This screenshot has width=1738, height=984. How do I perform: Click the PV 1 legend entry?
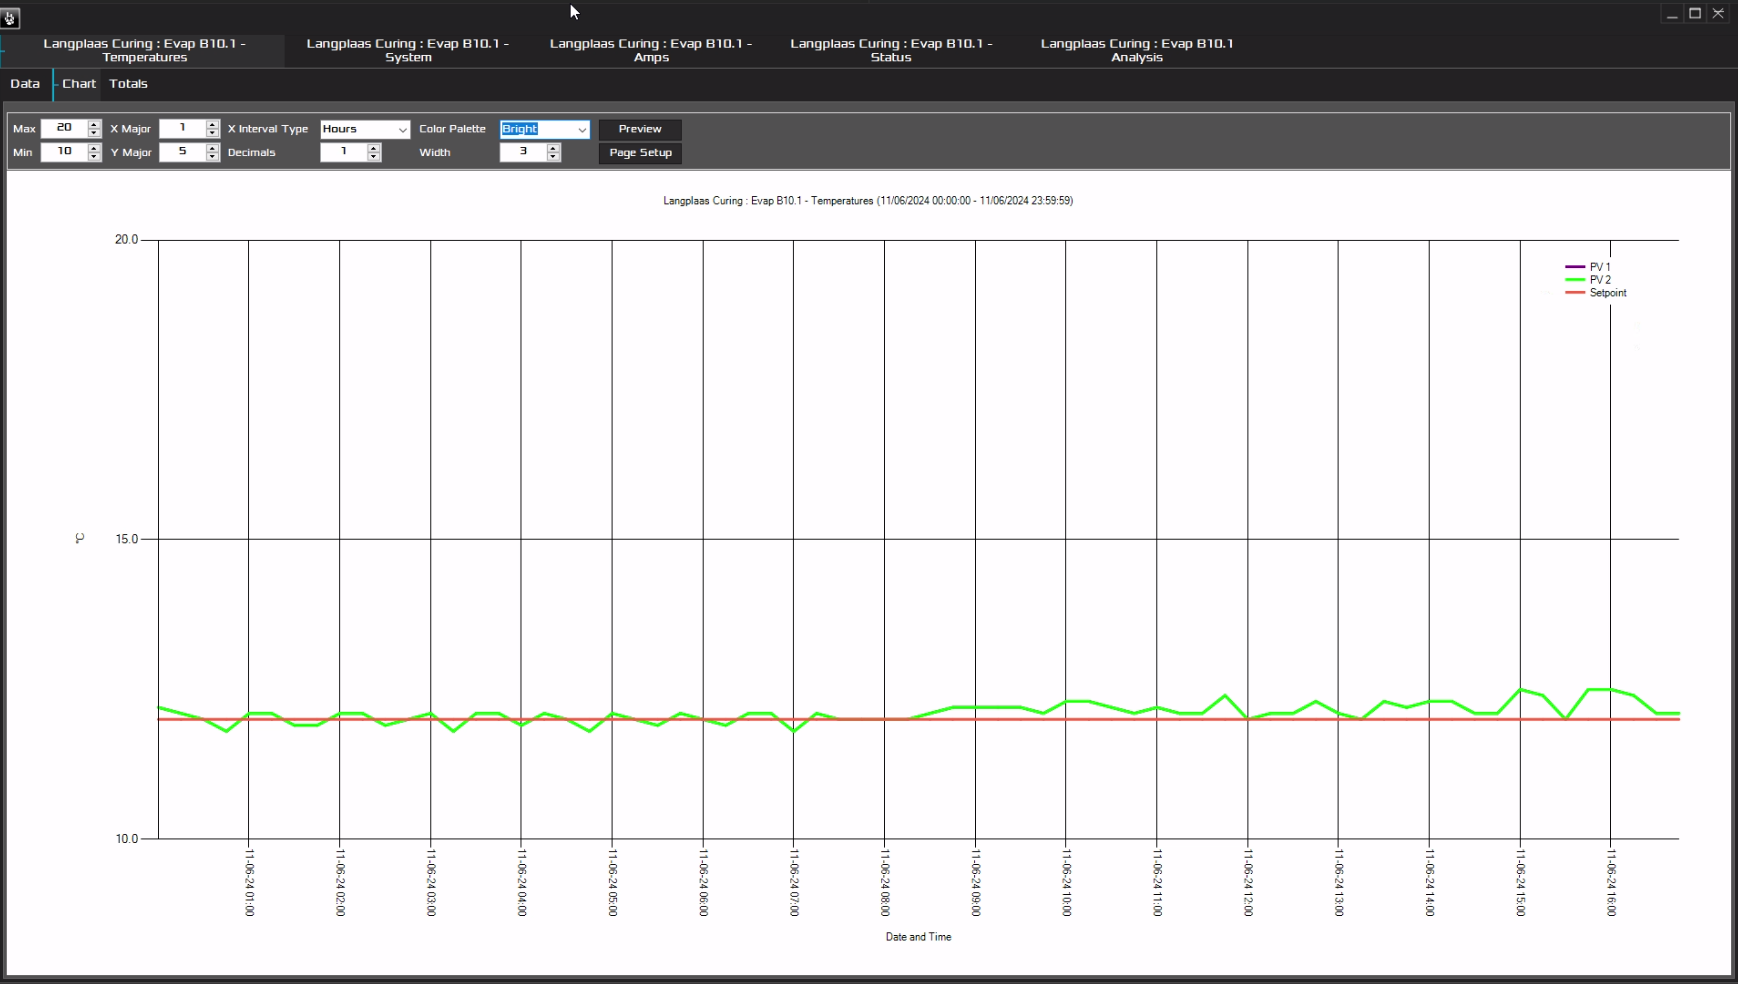pyautogui.click(x=1588, y=267)
